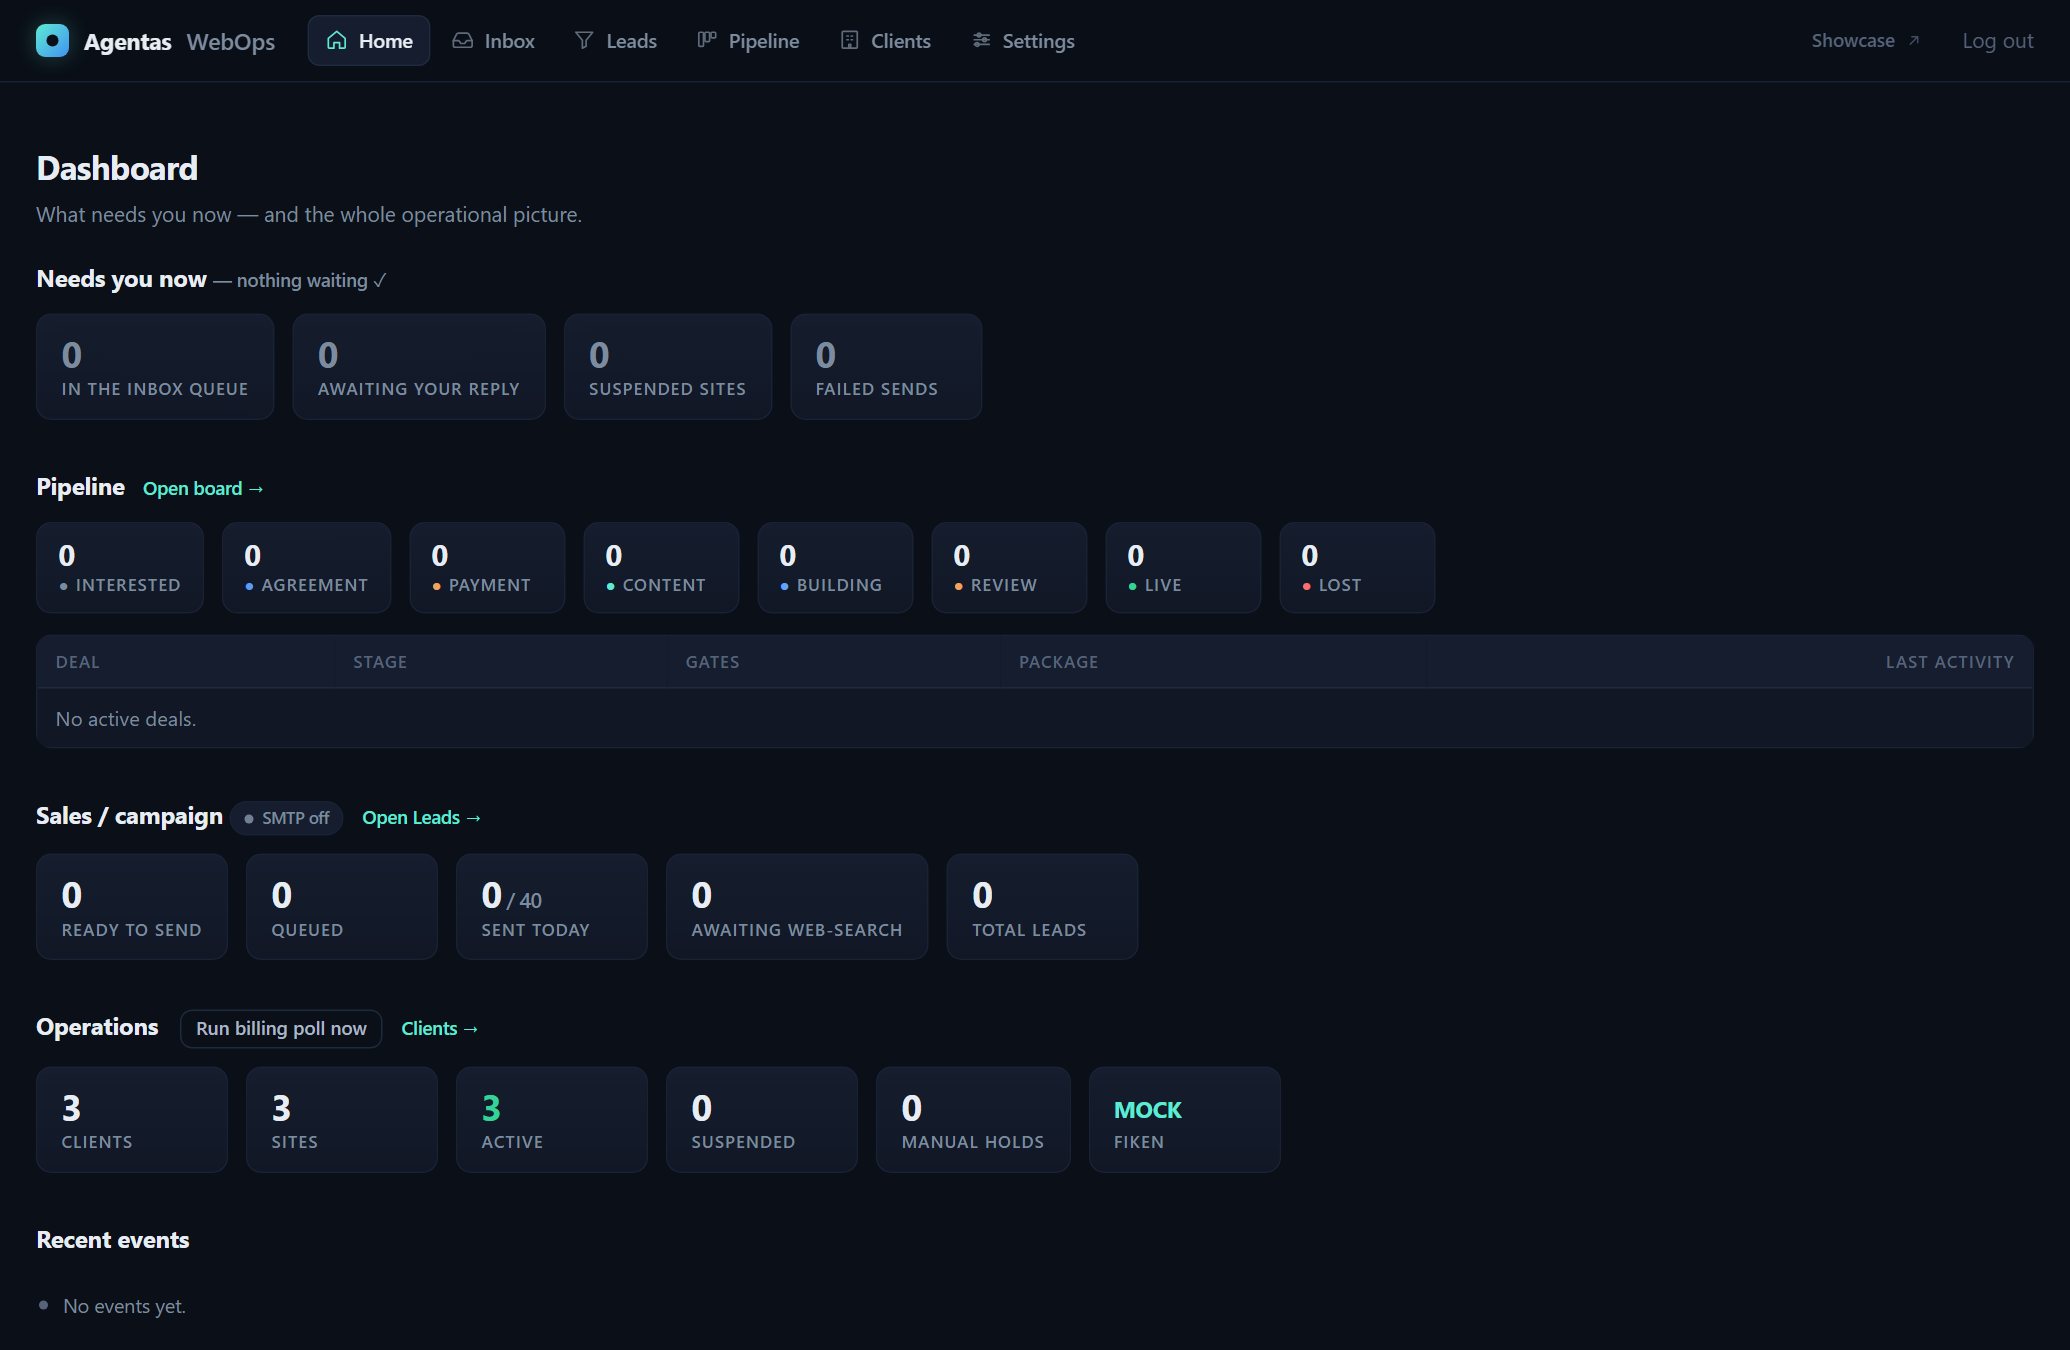Screen dimensions: 2070x1350
Task: Open the Pipeline tab
Action: coord(749,40)
